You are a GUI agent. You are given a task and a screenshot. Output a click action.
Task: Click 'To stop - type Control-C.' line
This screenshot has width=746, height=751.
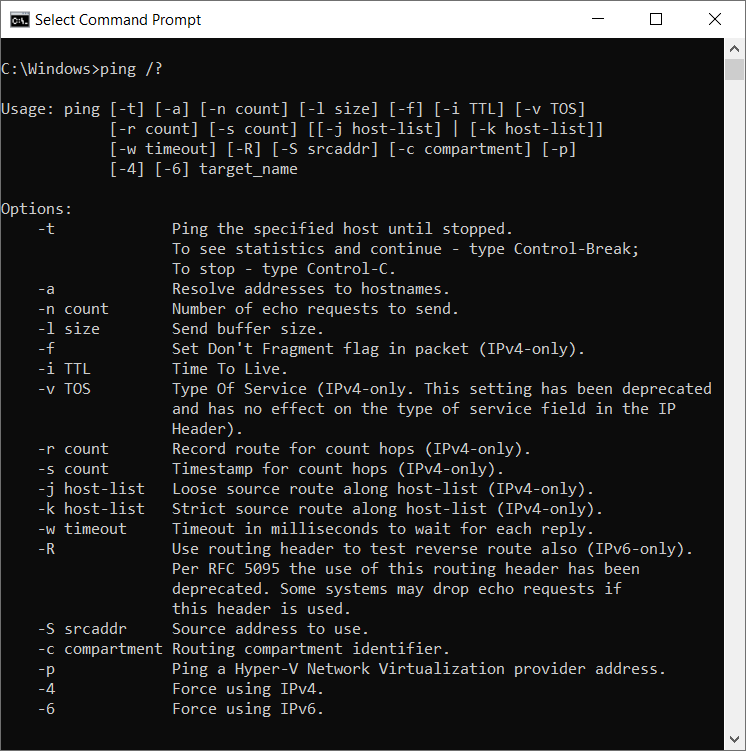coord(284,269)
